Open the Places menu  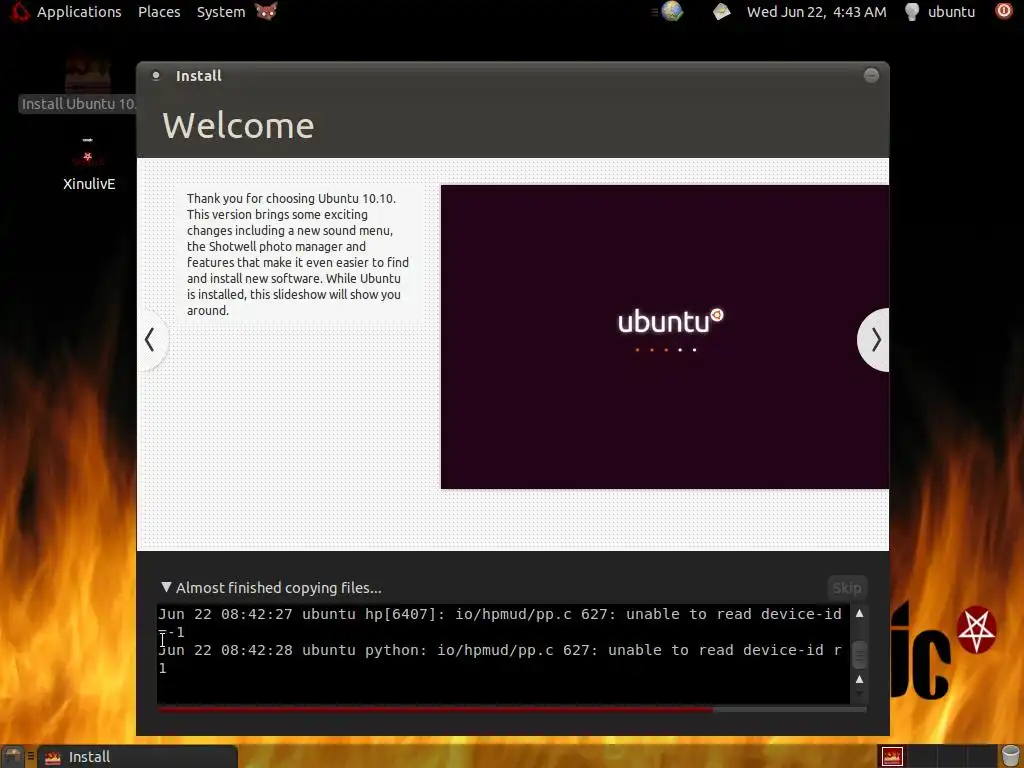(159, 12)
